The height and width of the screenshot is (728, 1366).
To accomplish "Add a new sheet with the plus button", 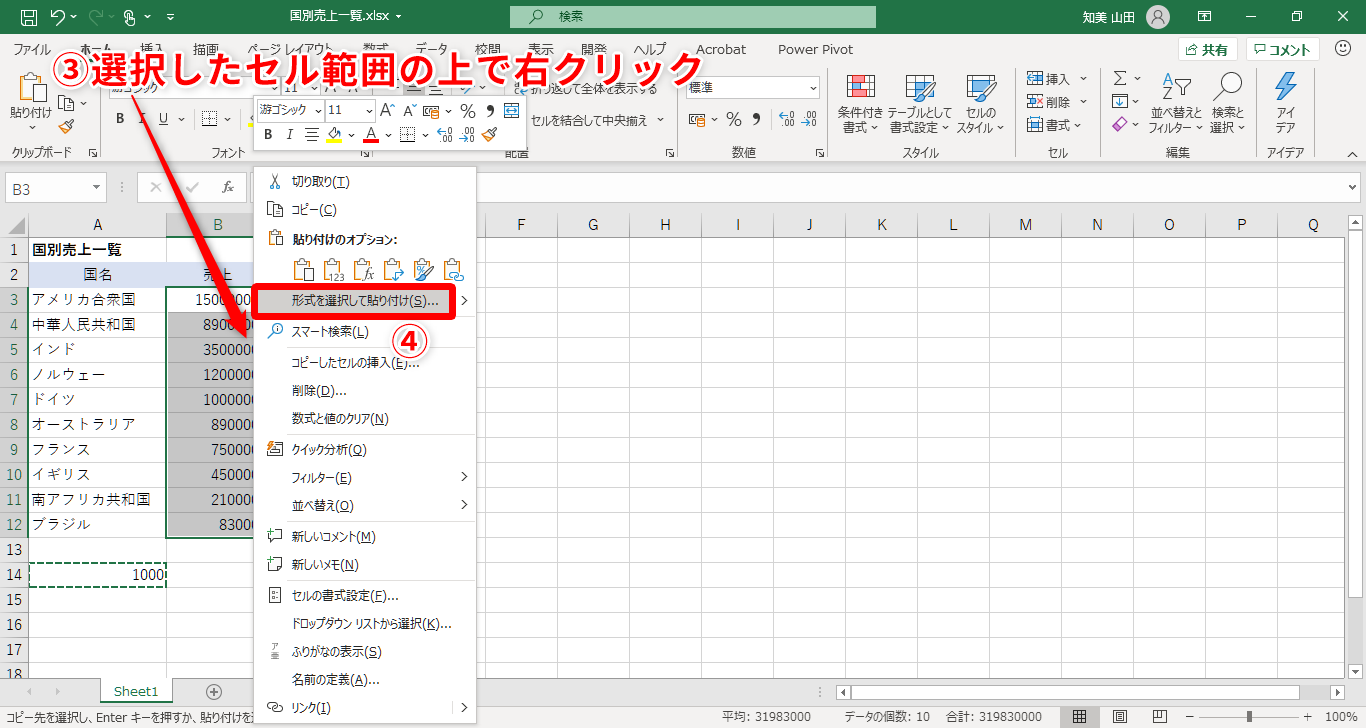I will pos(213,691).
